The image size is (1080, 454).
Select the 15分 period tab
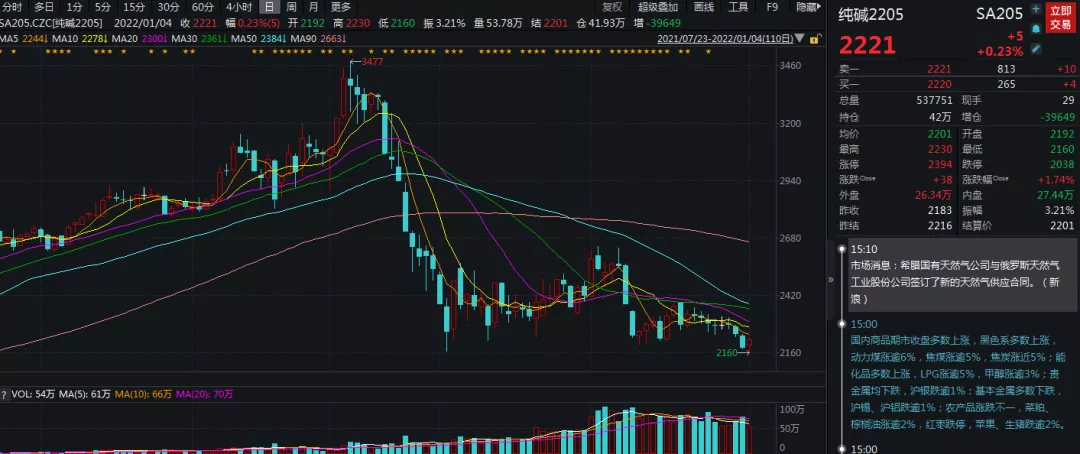(134, 7)
